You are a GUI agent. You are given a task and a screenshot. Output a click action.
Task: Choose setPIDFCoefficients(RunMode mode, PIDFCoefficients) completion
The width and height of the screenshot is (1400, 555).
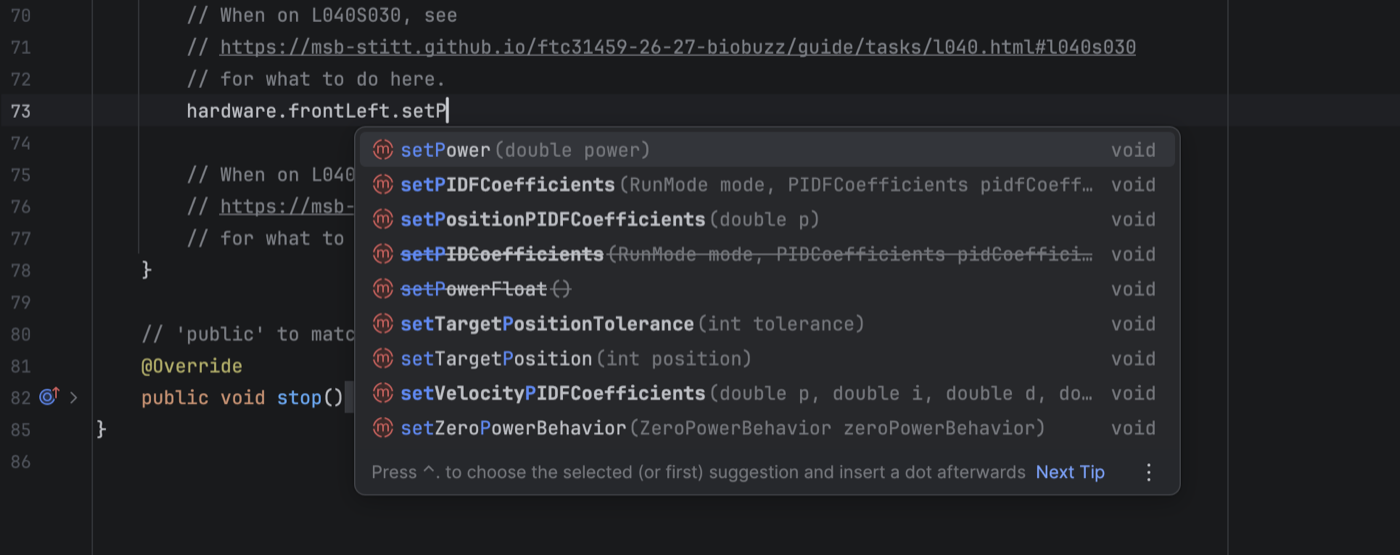coord(767,185)
